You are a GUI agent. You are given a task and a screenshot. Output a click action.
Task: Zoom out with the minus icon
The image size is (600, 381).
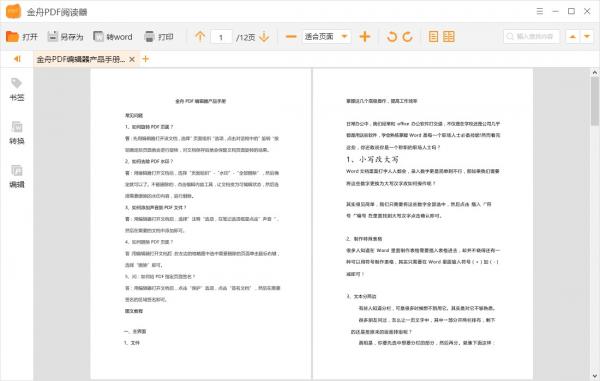[291, 37]
